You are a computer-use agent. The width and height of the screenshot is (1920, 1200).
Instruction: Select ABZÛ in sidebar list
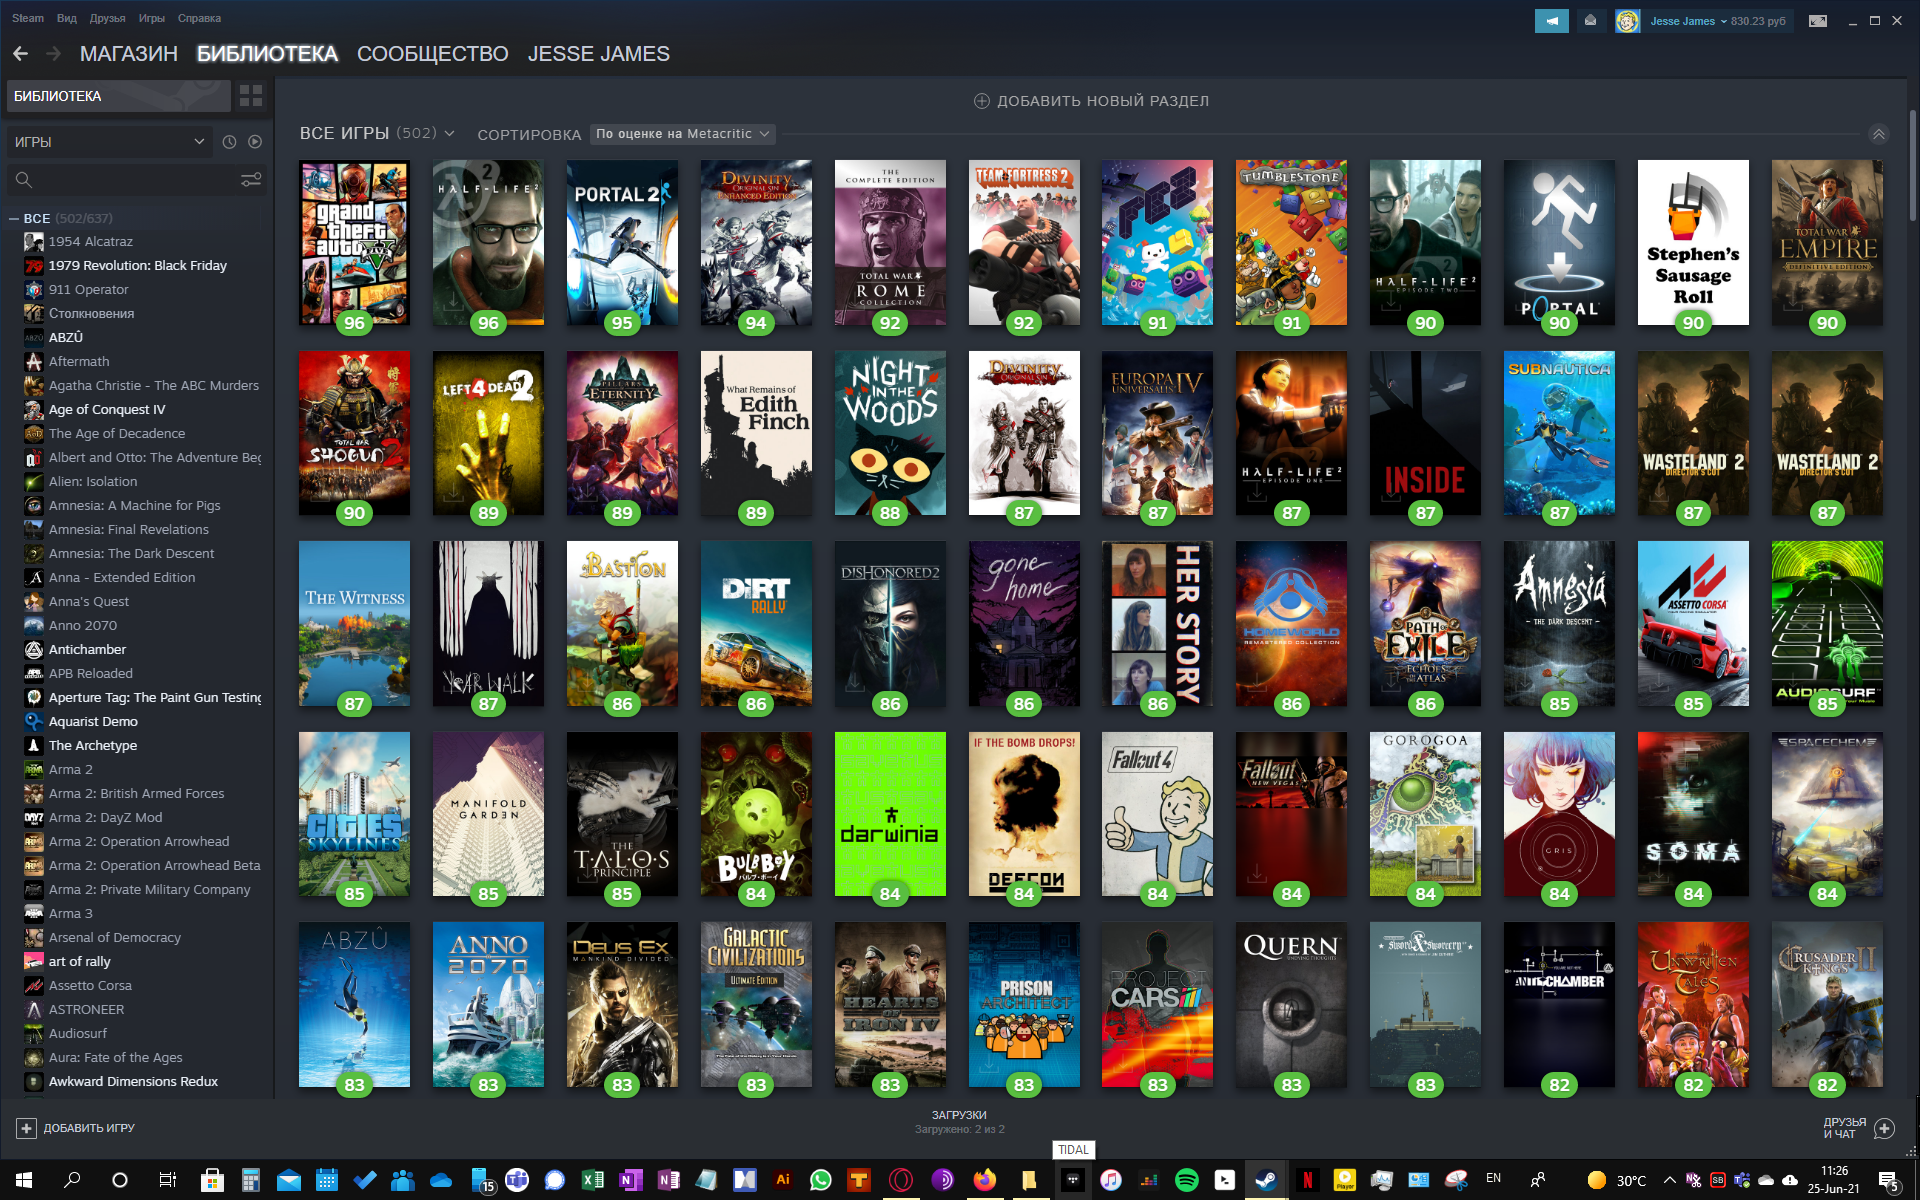pyautogui.click(x=65, y=338)
